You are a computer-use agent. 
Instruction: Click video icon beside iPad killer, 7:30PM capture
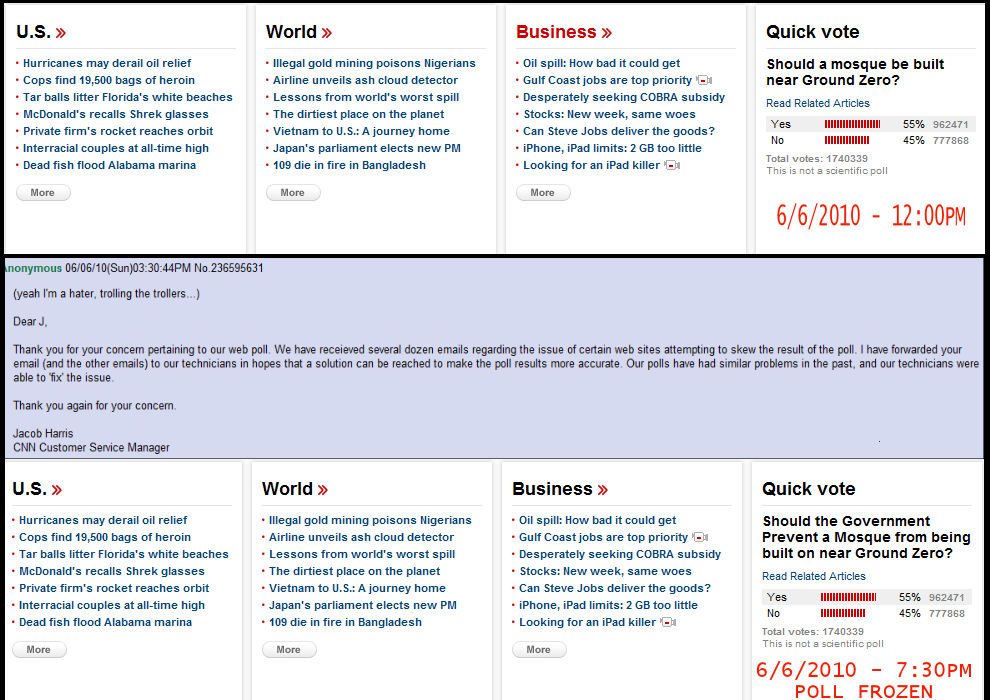click(x=668, y=622)
